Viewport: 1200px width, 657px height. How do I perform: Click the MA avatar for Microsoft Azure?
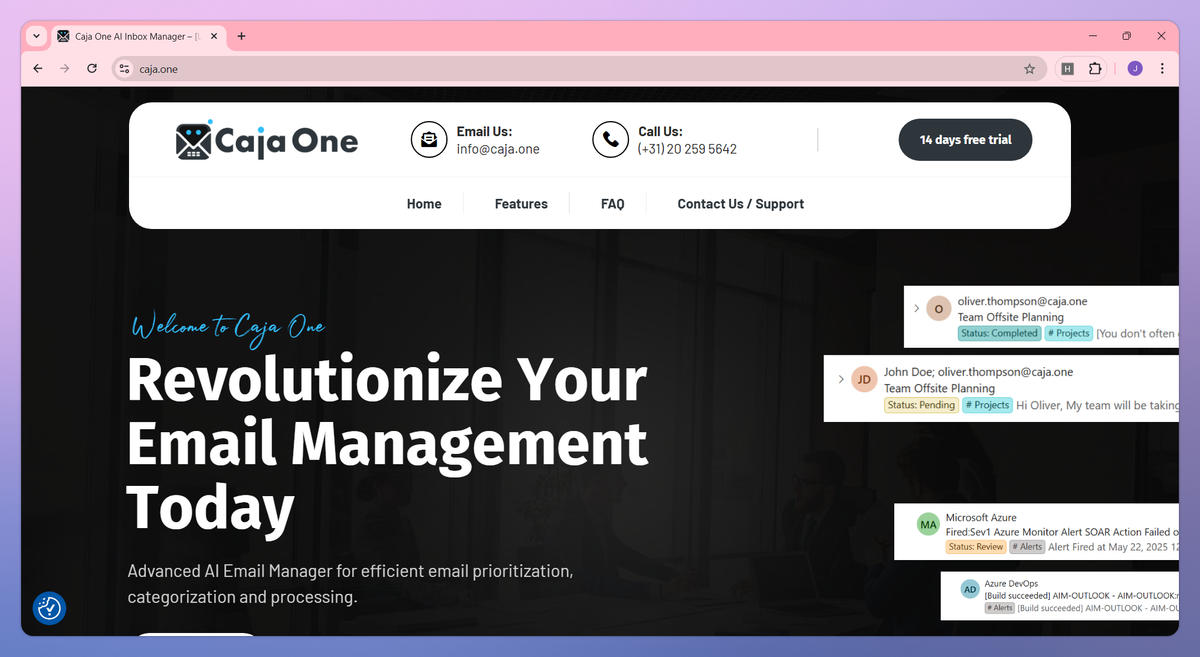click(x=929, y=525)
